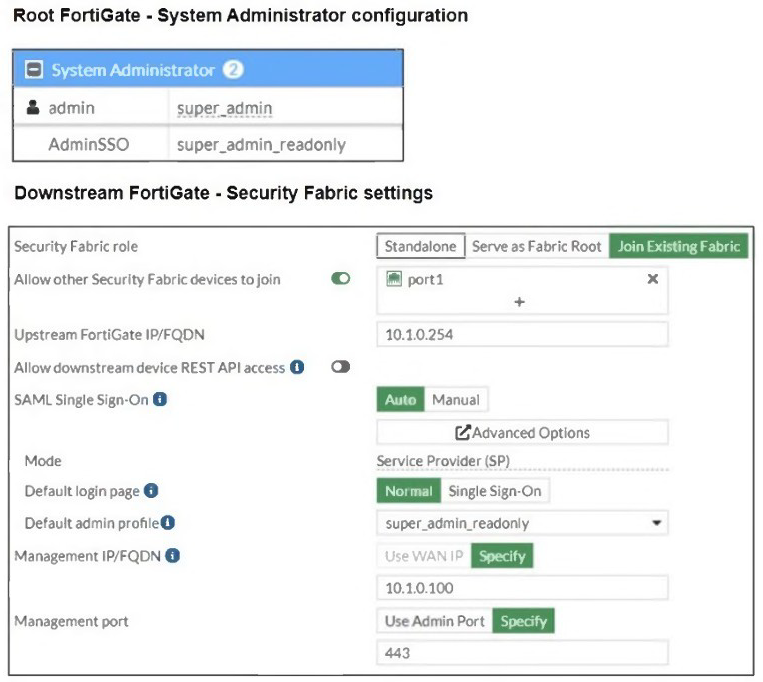Click info icon next to SAML Single Sign-On

[160, 400]
